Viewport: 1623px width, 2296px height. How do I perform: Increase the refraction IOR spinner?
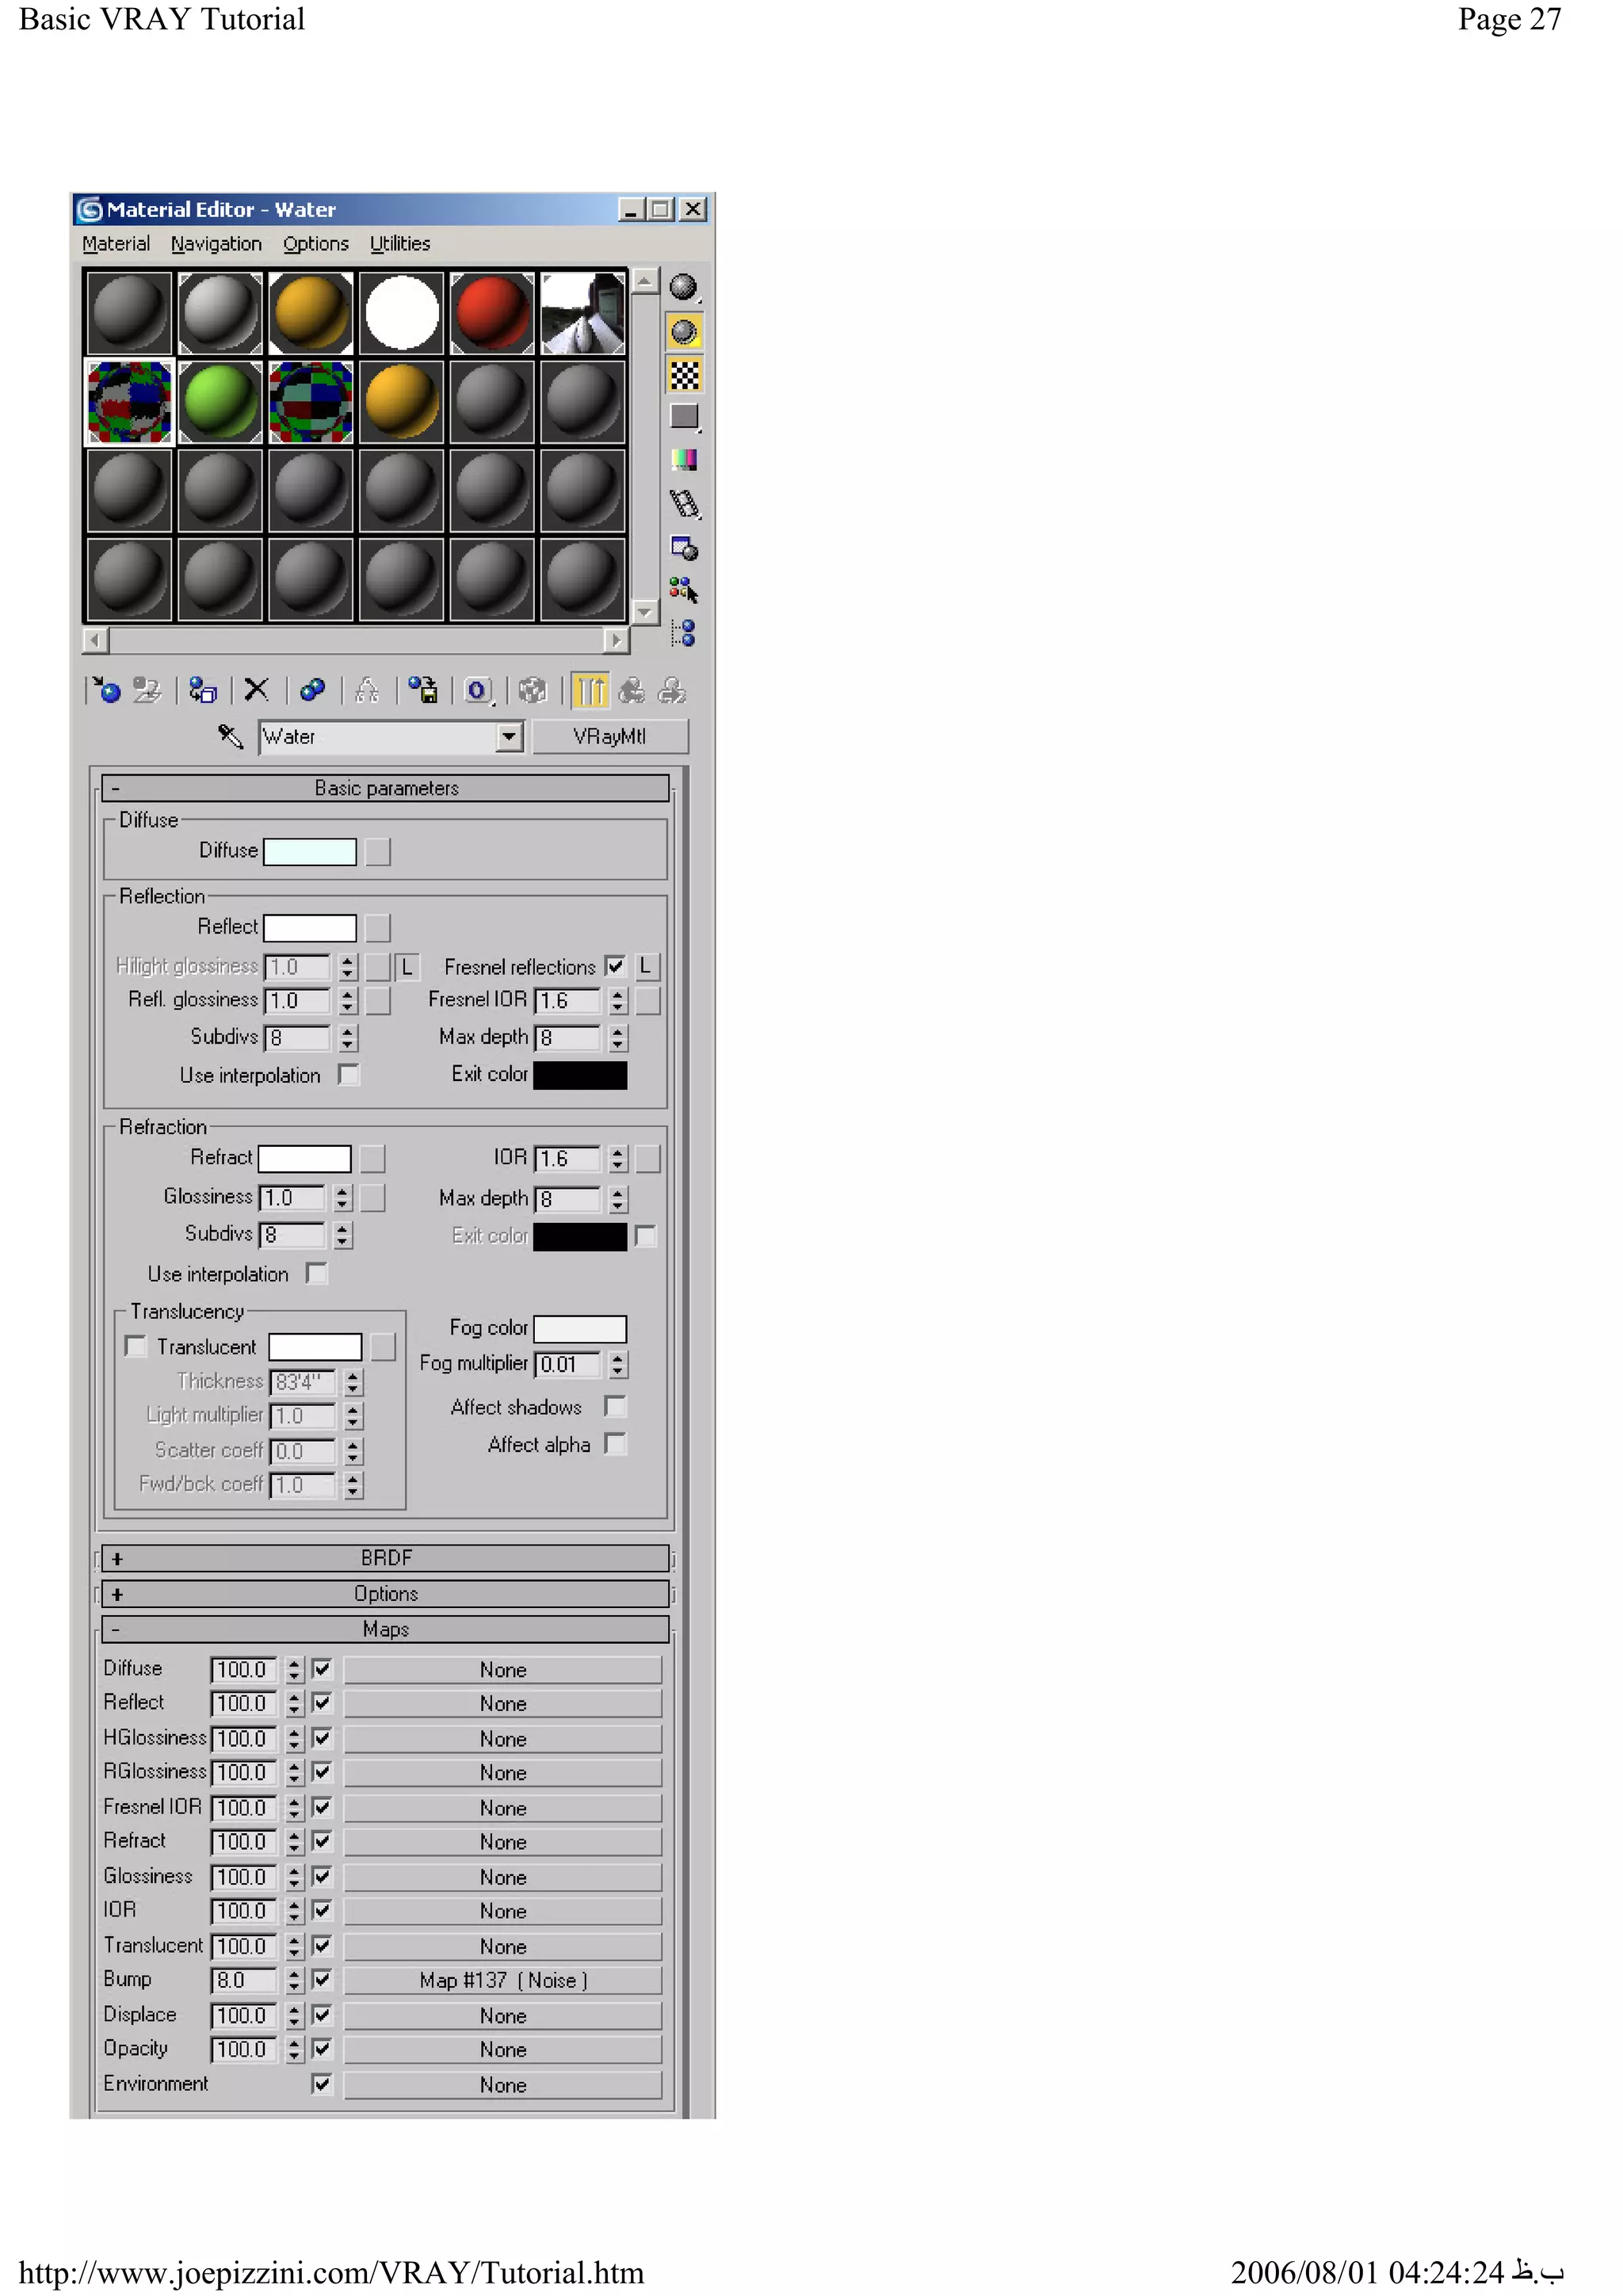point(618,1154)
